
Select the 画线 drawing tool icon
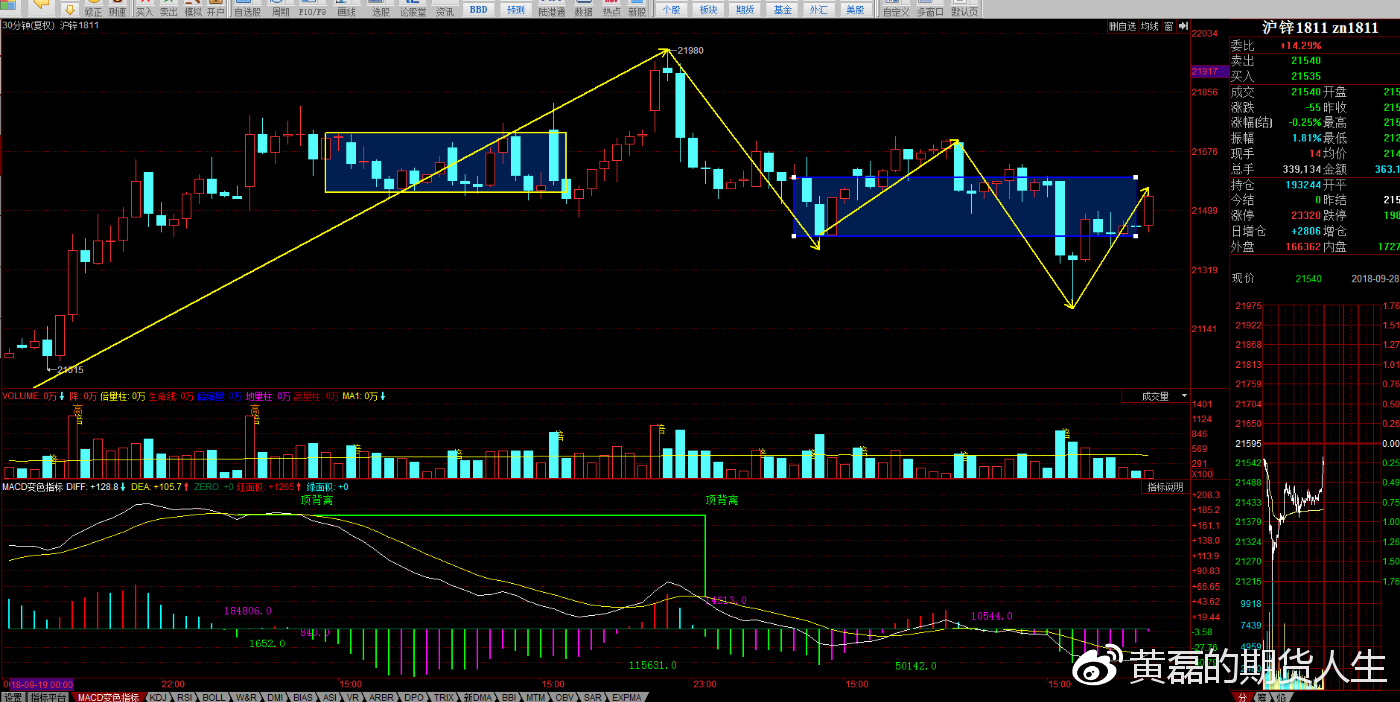click(x=346, y=9)
